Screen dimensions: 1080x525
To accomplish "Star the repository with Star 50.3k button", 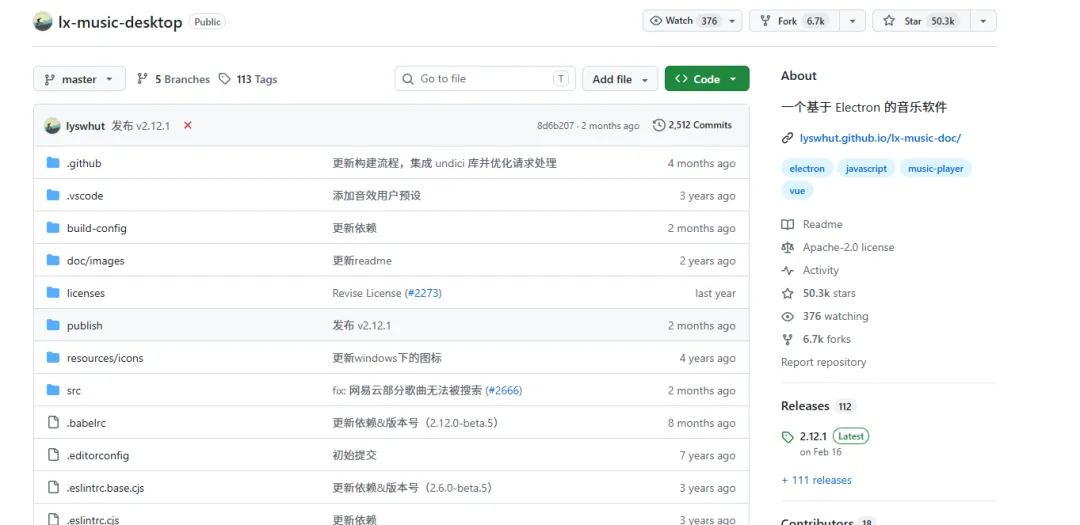I will (x=922, y=21).
